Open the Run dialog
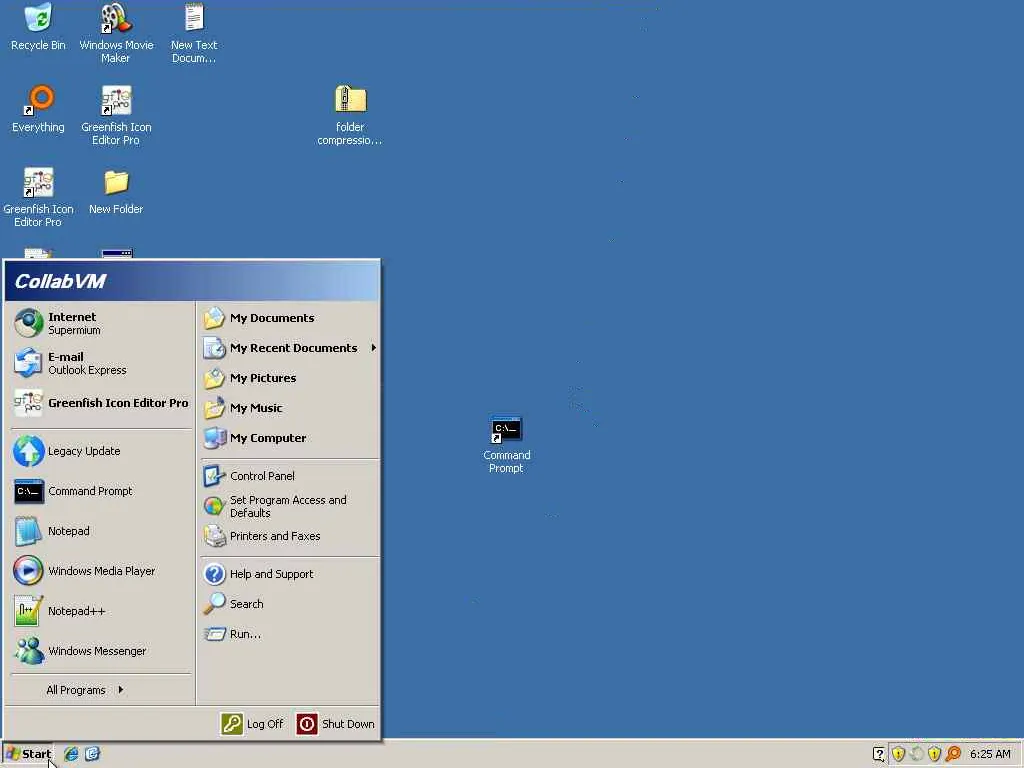 [289, 634]
